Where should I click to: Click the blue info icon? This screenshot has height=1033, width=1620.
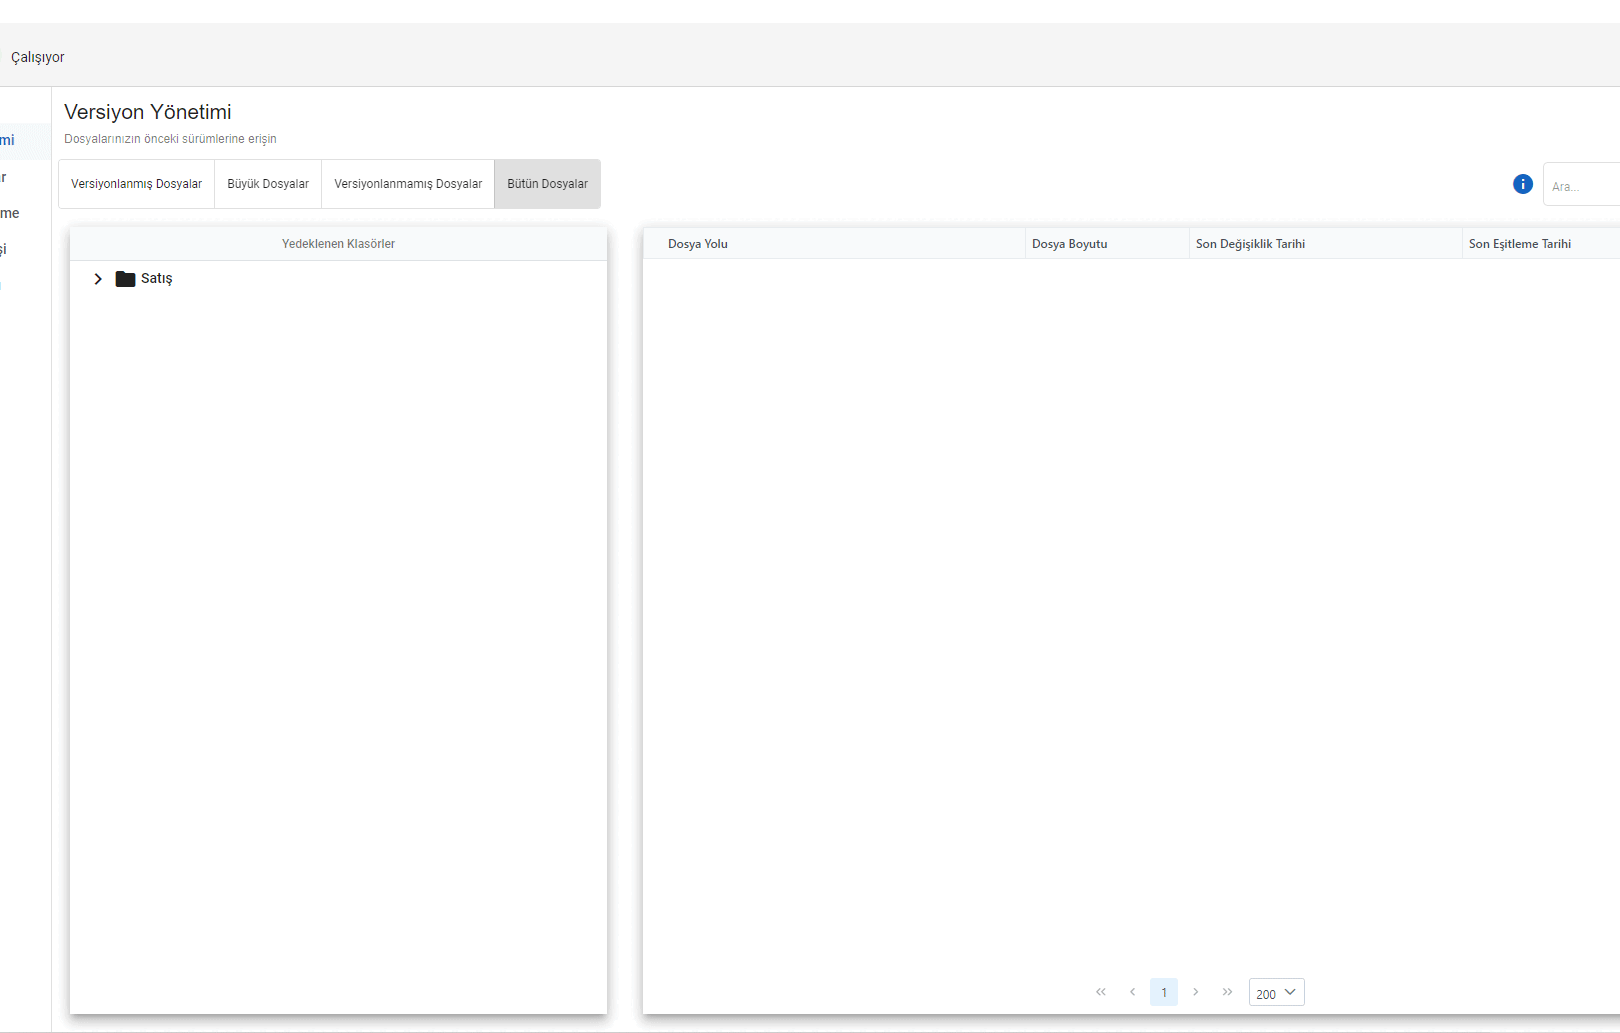(1522, 184)
